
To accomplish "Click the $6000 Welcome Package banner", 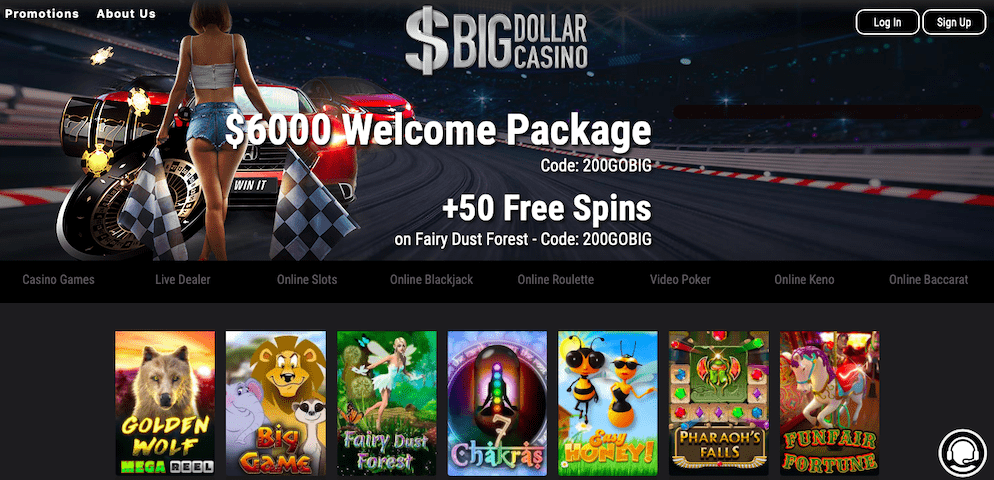I will tap(438, 131).
